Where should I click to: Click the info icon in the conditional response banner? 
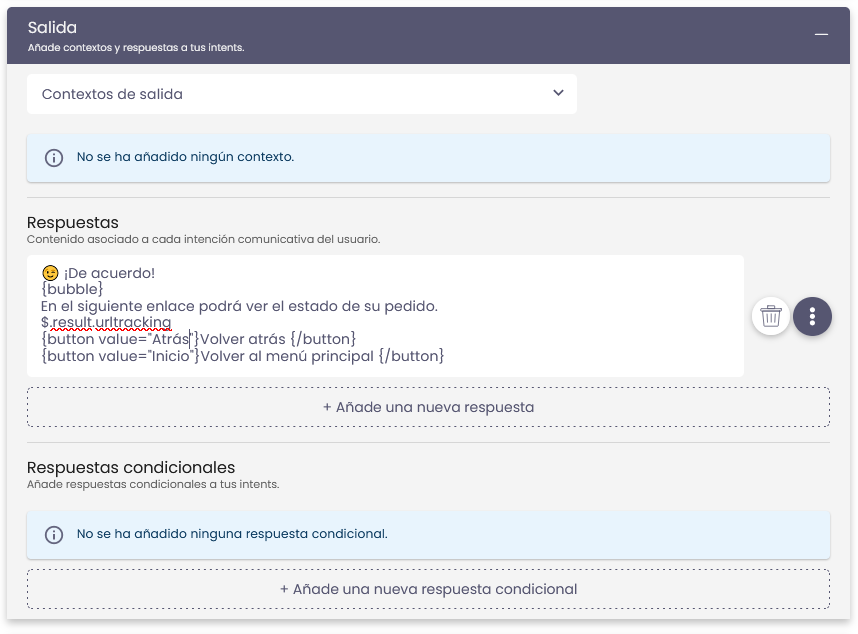coord(54,535)
